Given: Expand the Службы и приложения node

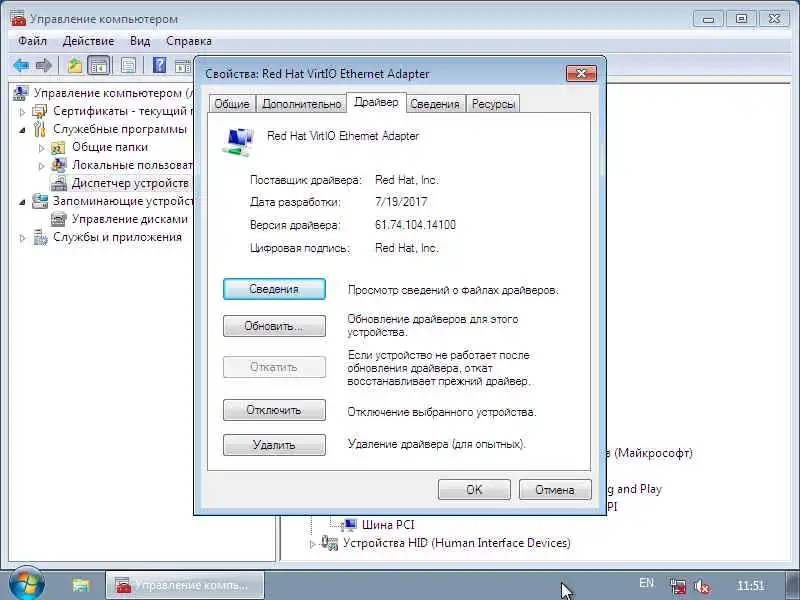Looking at the screenshot, I should pyautogui.click(x=22, y=238).
